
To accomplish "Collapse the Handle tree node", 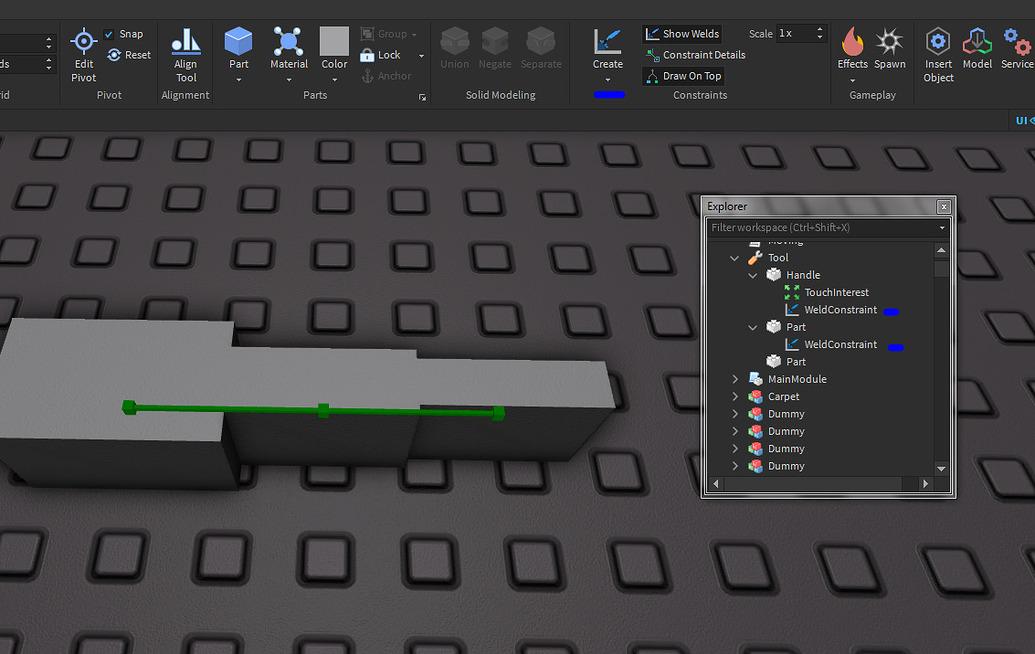I will pyautogui.click(x=752, y=275).
